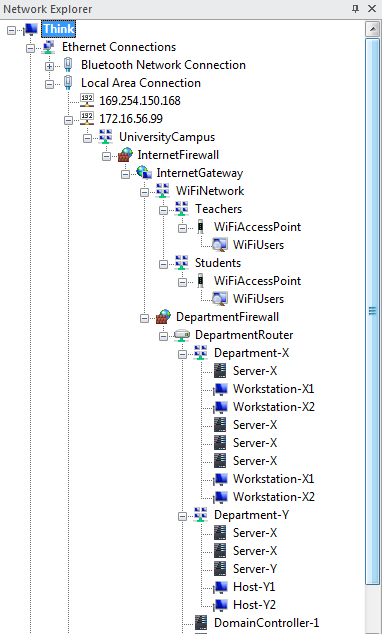Image resolution: width=382 pixels, height=634 pixels.
Task: Collapse the InternetFirewall node
Action: (x=106, y=156)
